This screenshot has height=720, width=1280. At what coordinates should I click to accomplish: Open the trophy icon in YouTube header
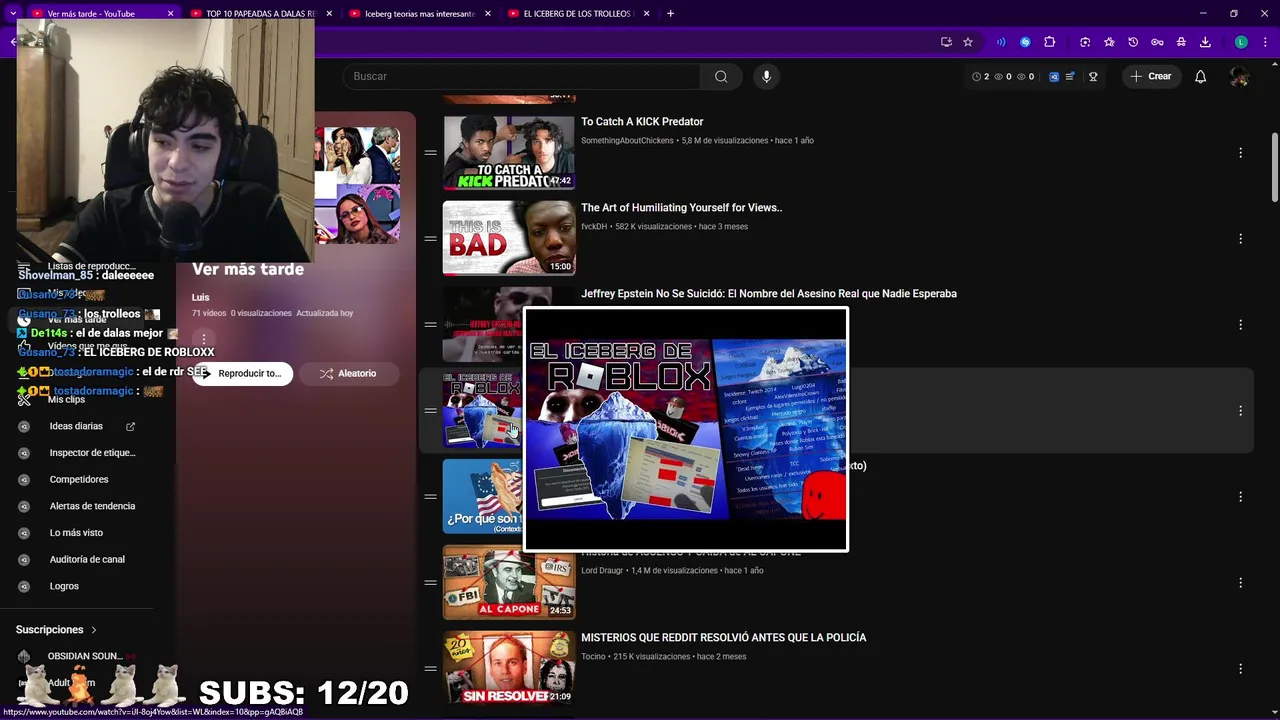click(1093, 76)
